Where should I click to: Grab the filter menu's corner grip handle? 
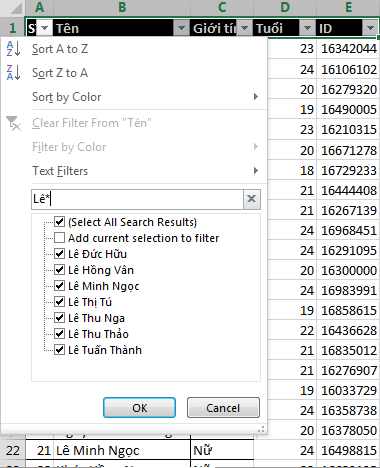pyautogui.click(x=262, y=429)
